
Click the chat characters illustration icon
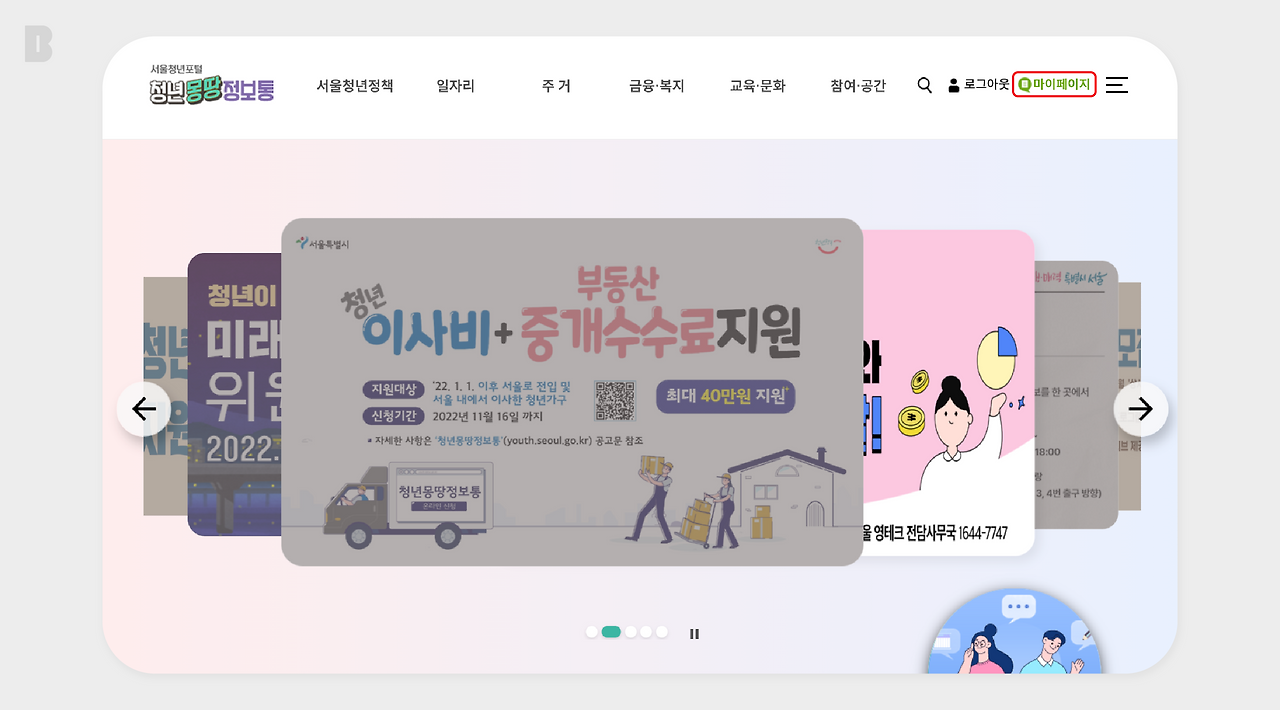1016,632
